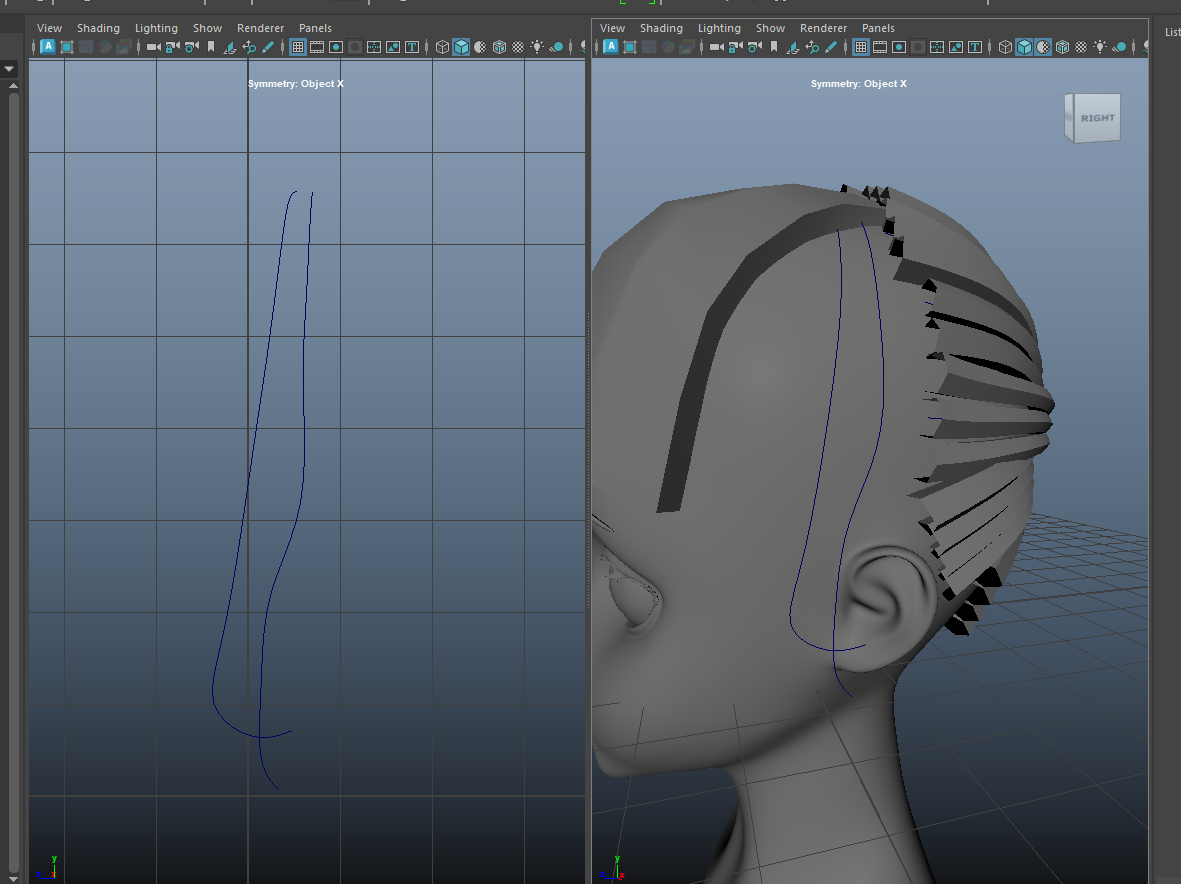Image resolution: width=1181 pixels, height=884 pixels.
Task: Click Textured checker icon in left panel toolbar
Action: 518,47
